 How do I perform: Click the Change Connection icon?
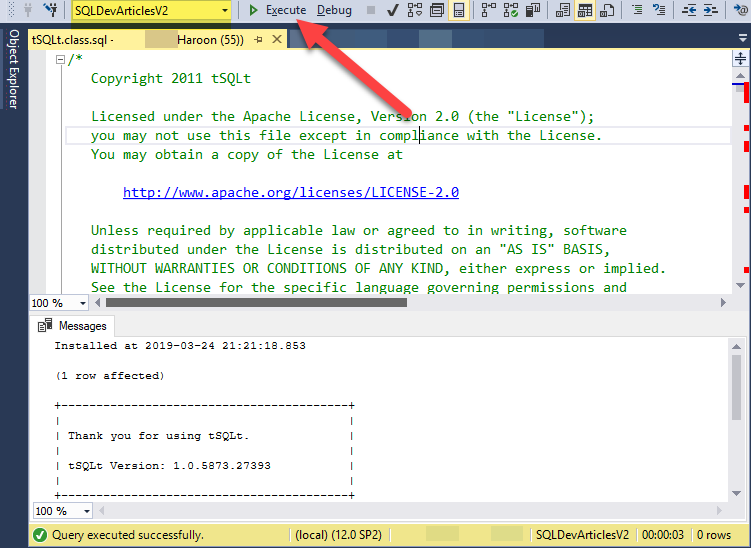pos(50,10)
